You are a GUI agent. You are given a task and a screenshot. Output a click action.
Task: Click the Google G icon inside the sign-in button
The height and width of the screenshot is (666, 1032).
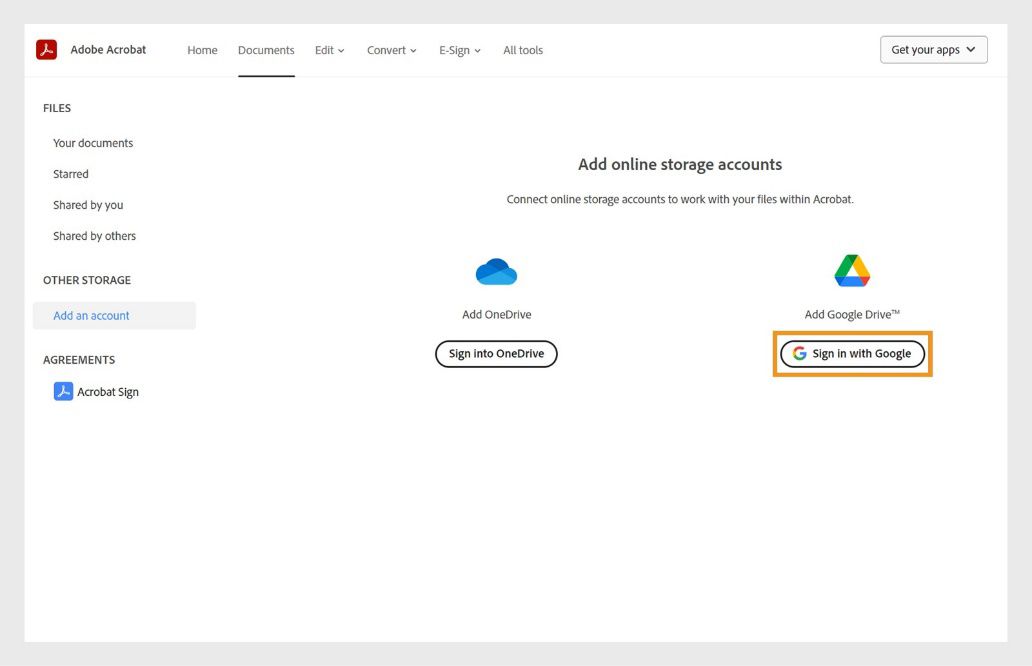coord(799,353)
